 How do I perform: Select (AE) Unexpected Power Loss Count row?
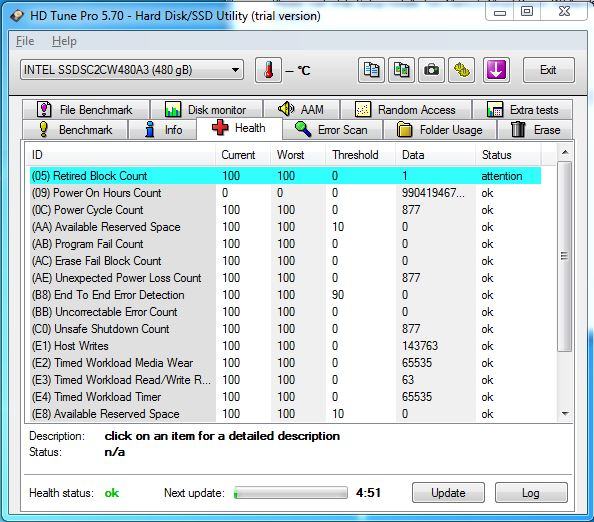click(285, 278)
